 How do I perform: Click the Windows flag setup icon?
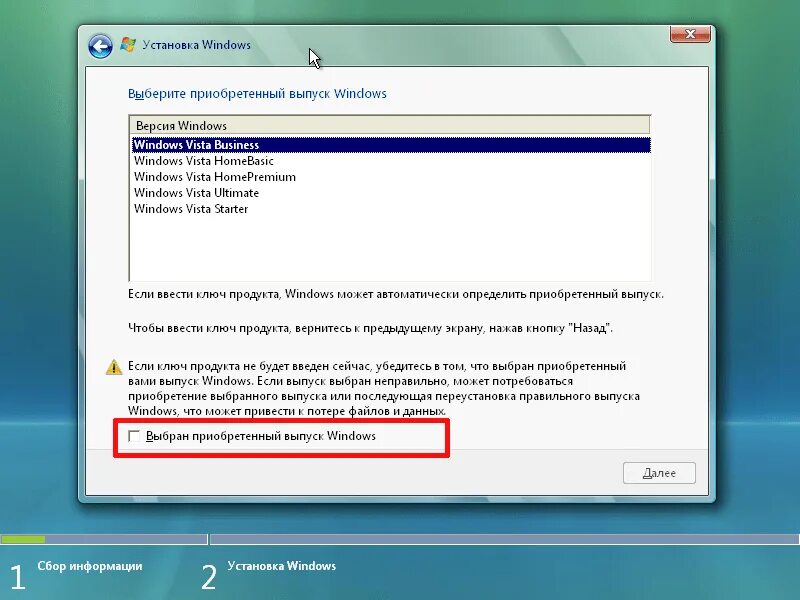pos(128,44)
